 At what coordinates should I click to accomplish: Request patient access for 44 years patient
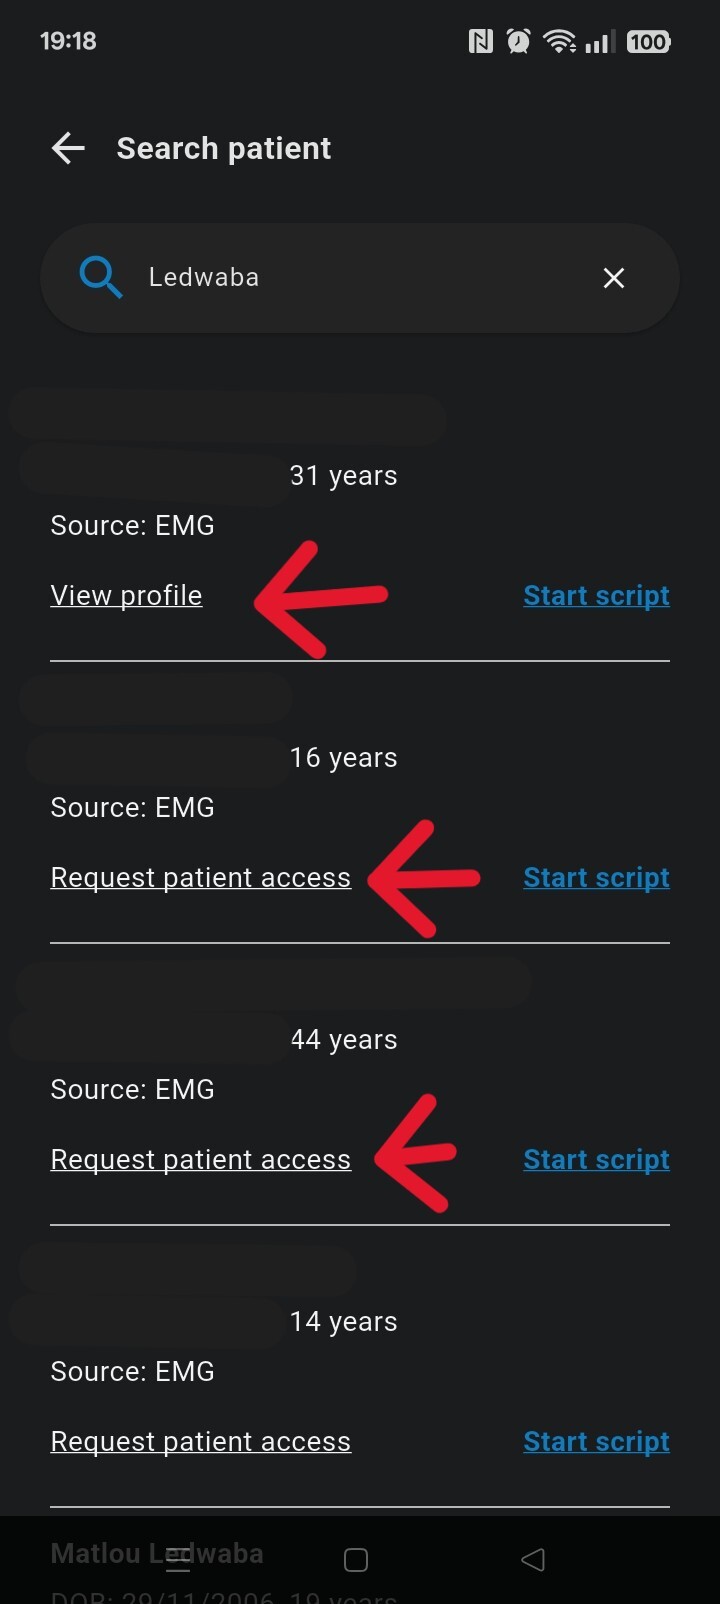tap(200, 1160)
